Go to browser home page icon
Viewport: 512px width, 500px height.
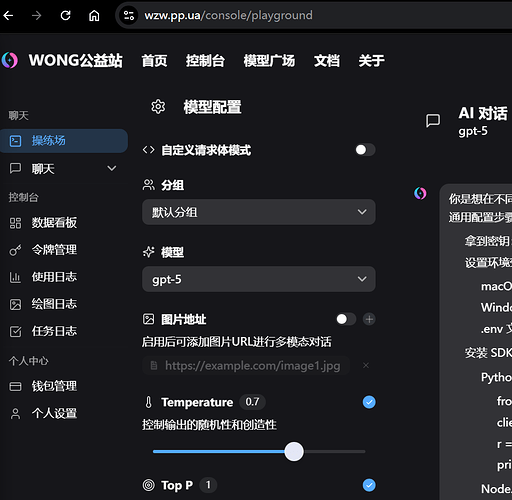94,15
